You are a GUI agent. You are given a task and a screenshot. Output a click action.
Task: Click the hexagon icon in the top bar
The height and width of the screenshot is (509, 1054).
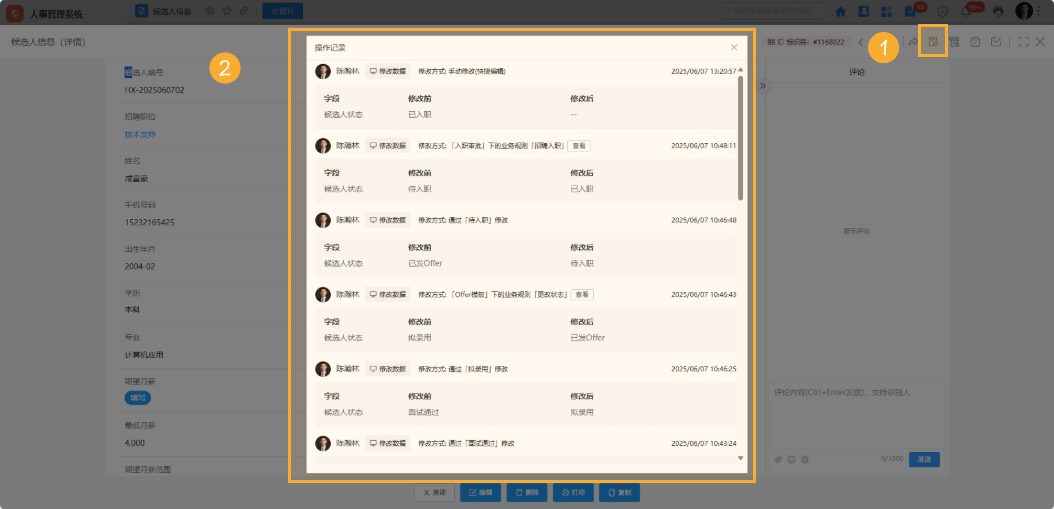point(943,11)
